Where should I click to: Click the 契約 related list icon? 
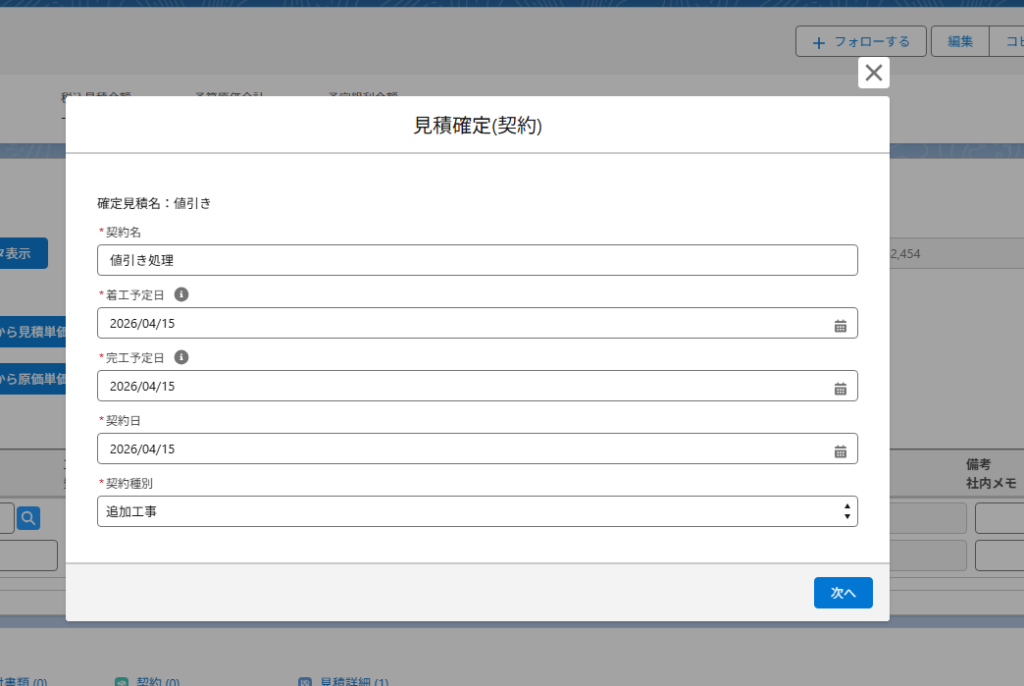coord(122,681)
